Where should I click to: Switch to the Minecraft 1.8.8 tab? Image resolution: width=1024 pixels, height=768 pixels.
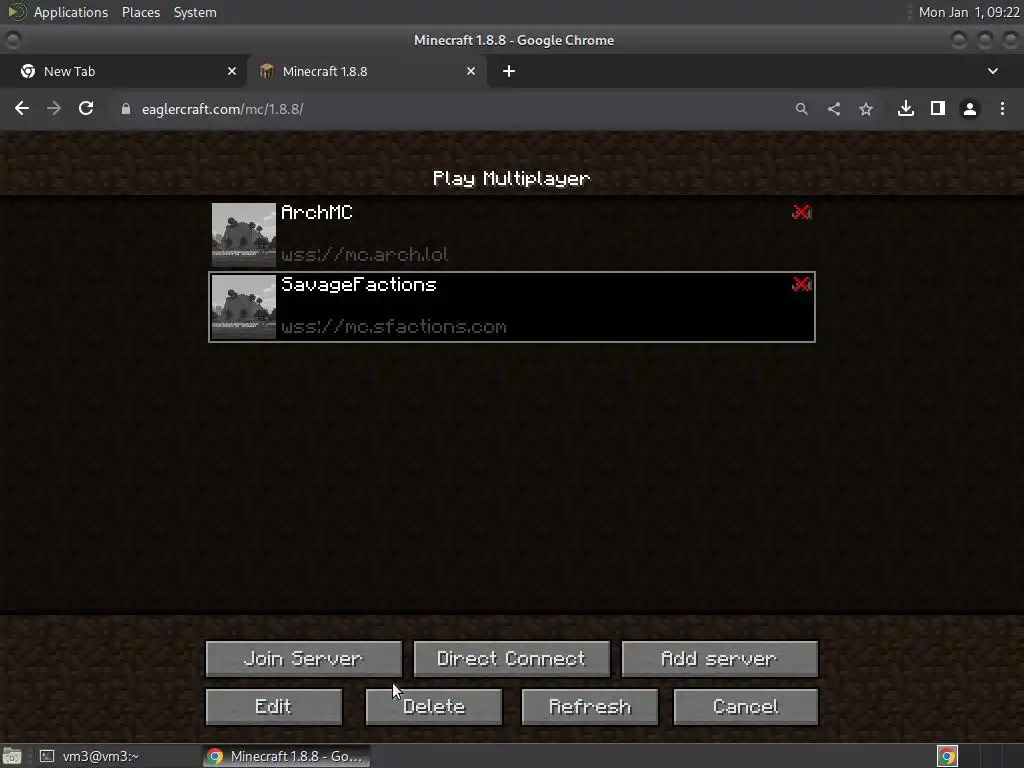(x=367, y=71)
